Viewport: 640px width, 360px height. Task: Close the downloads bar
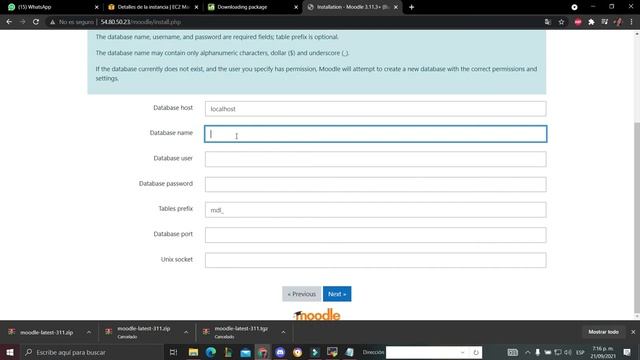(x=633, y=332)
